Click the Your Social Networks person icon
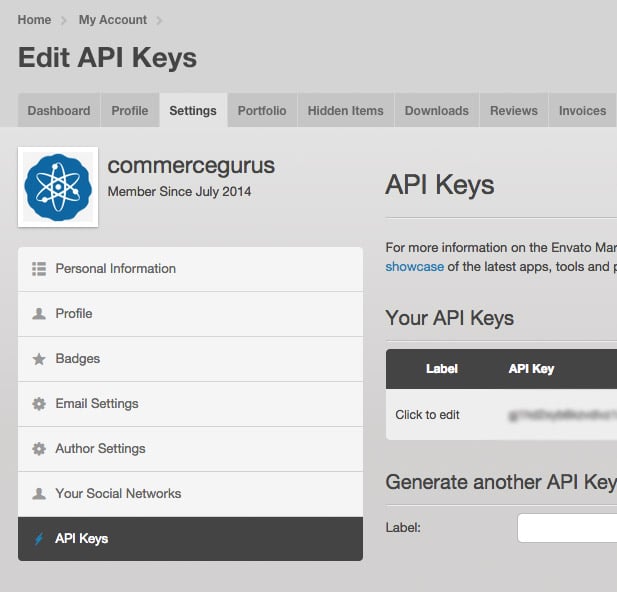Screen dimensions: 617x592 pyautogui.click(x=39, y=494)
